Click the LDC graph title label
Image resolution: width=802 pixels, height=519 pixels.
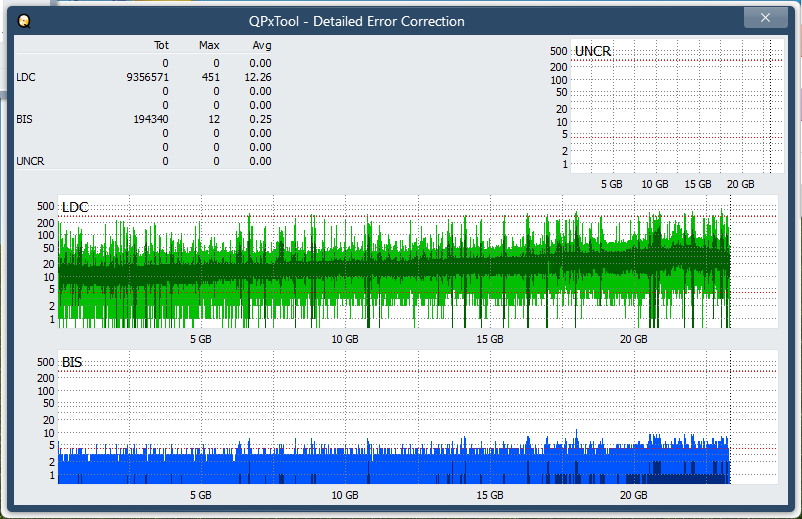[75, 207]
